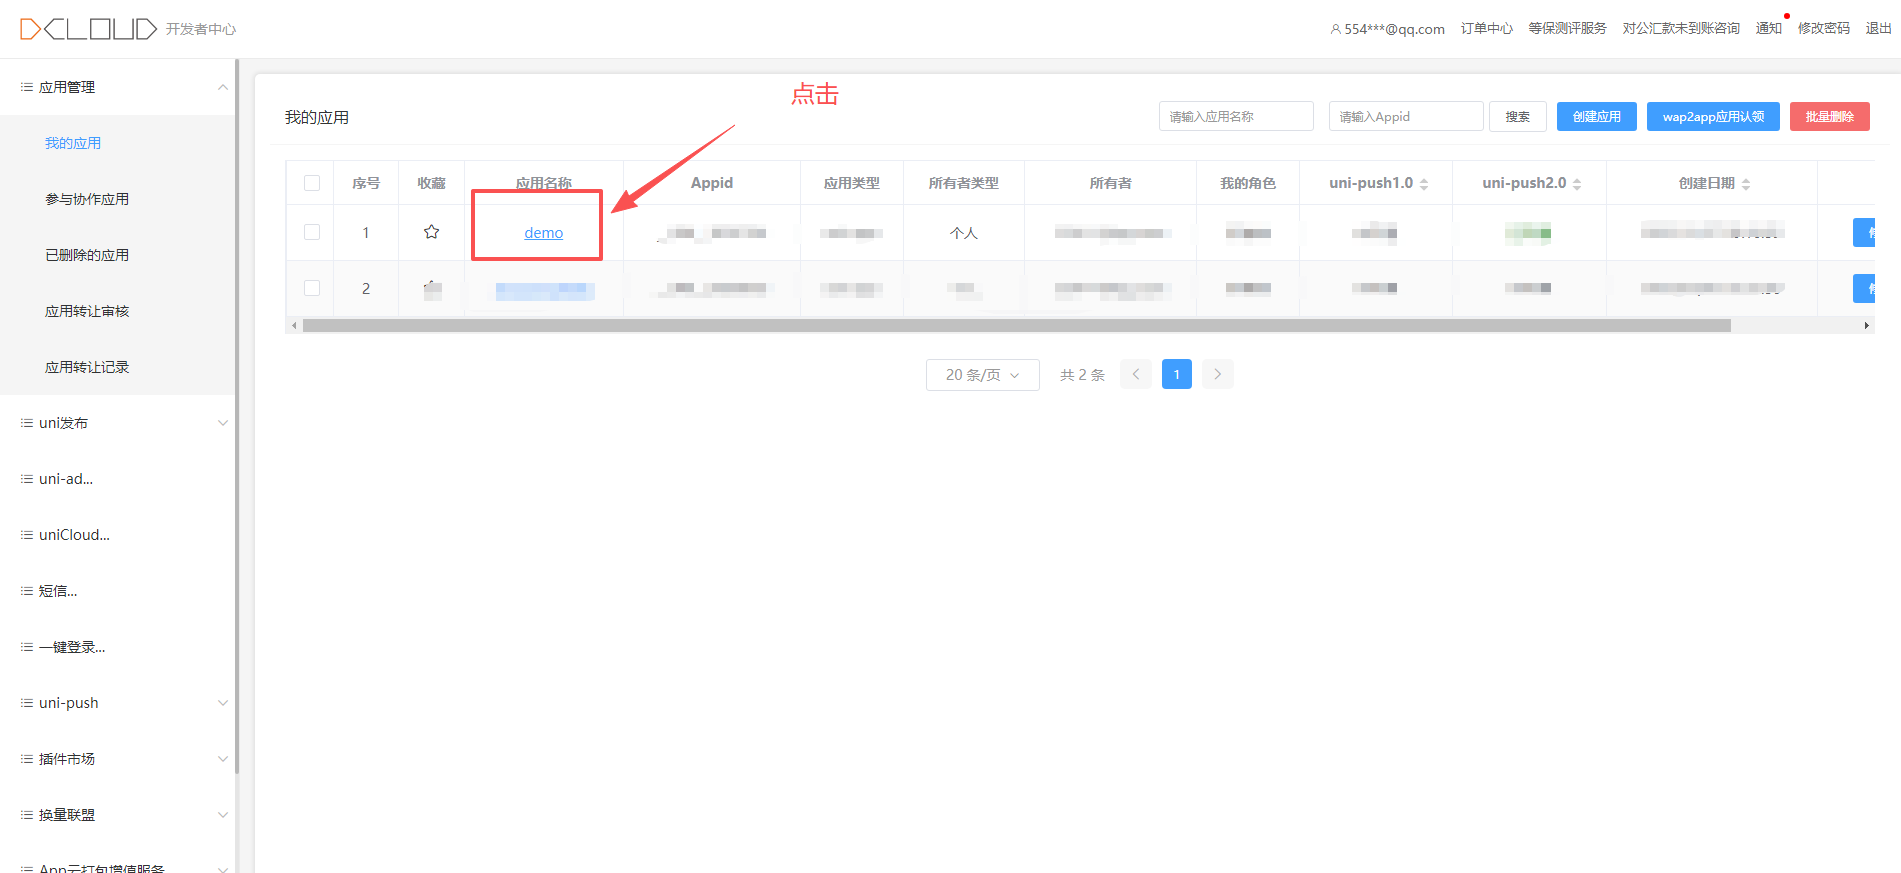
Task: Go to next page arrow in pagination
Action: [1217, 374]
